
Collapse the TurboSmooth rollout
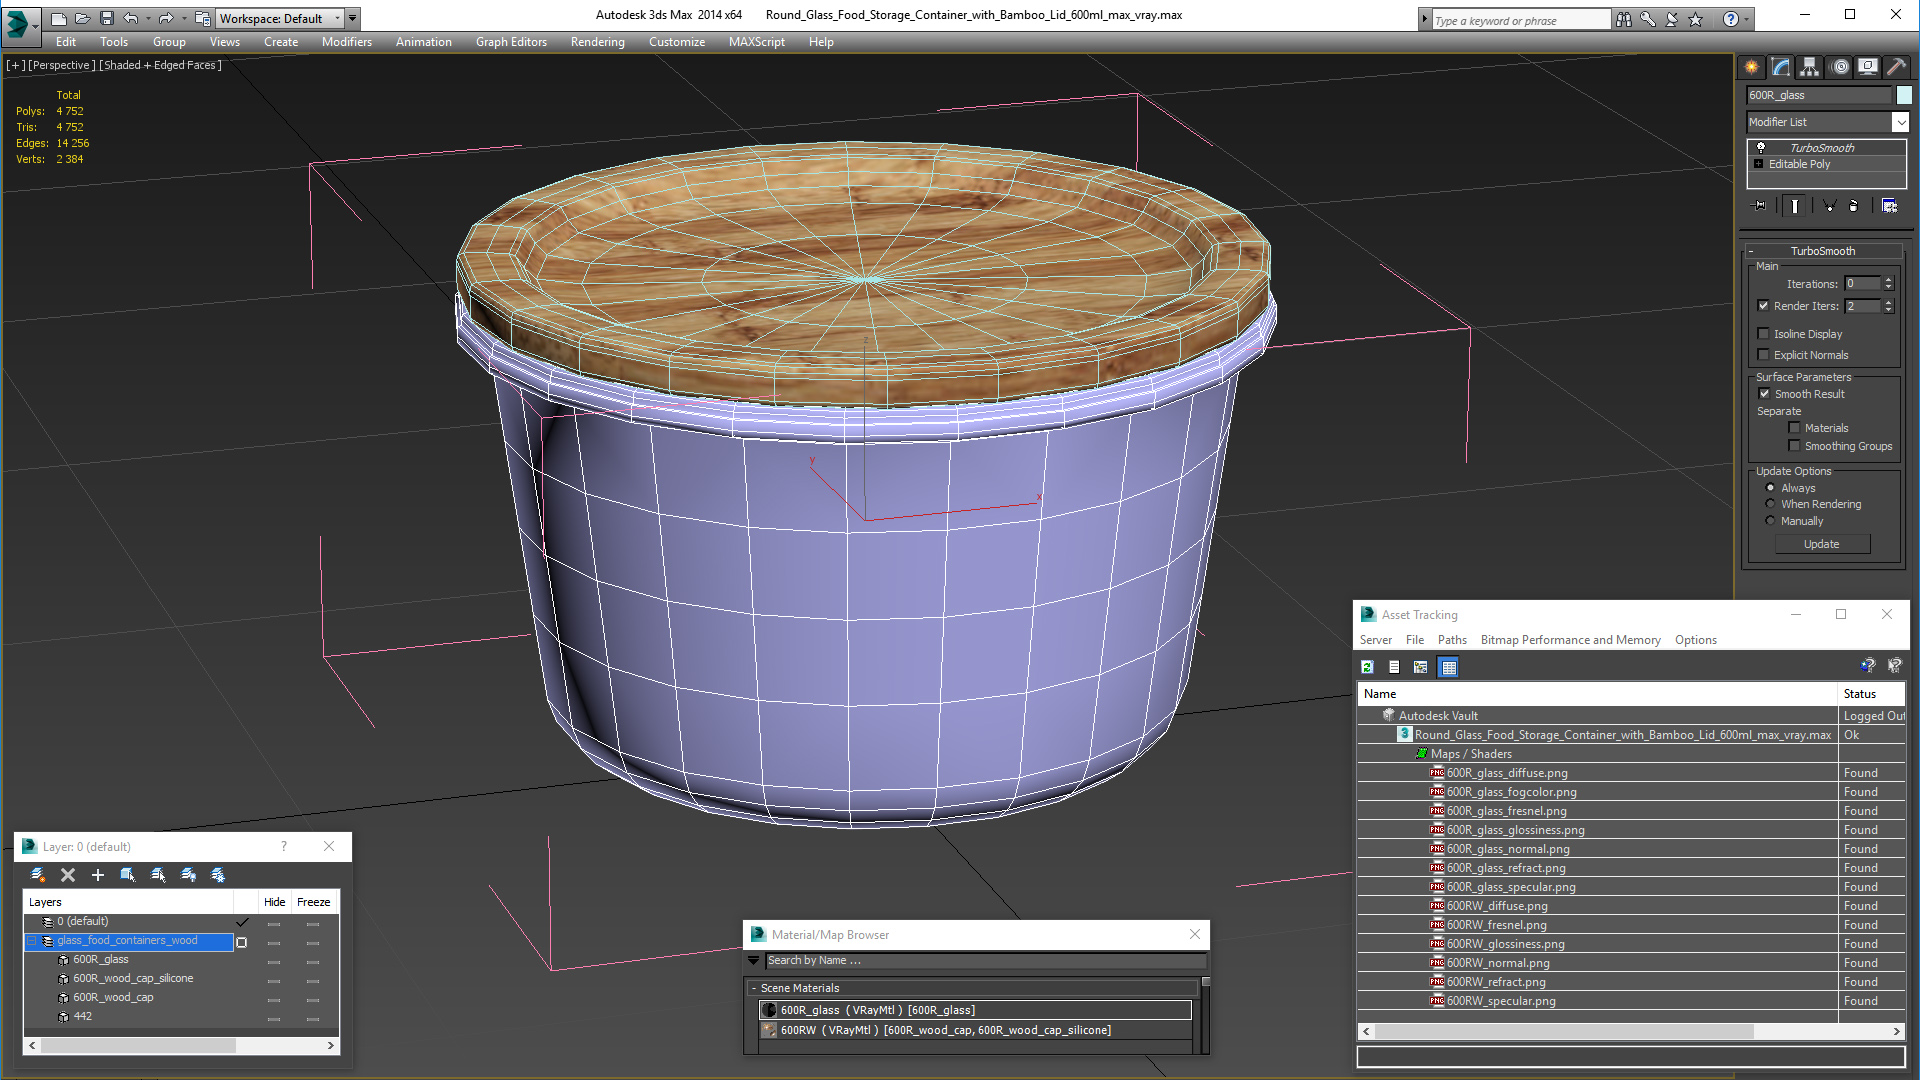coord(1751,251)
